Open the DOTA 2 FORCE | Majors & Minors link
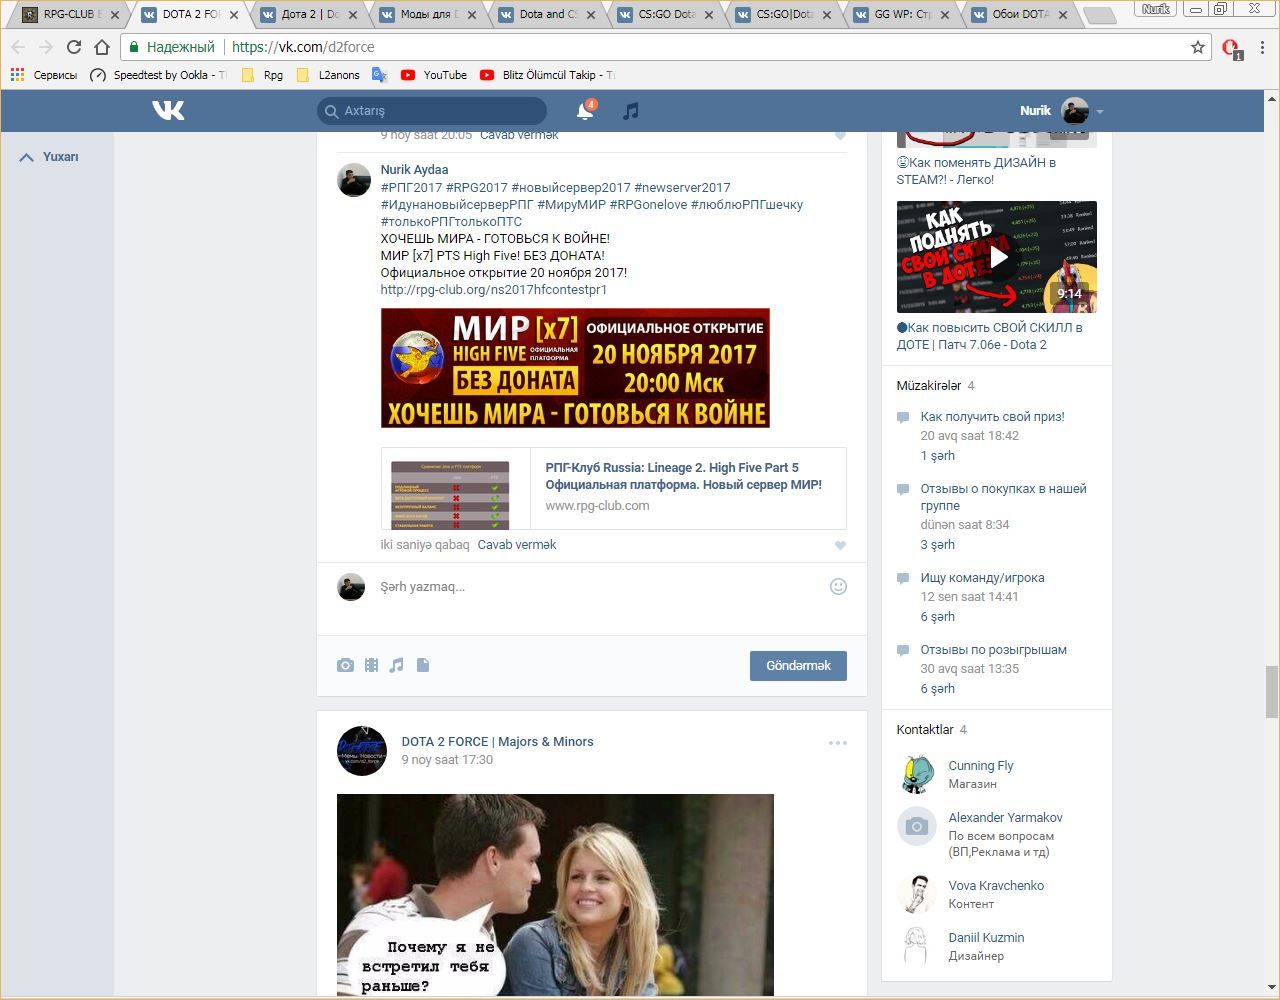 click(498, 742)
